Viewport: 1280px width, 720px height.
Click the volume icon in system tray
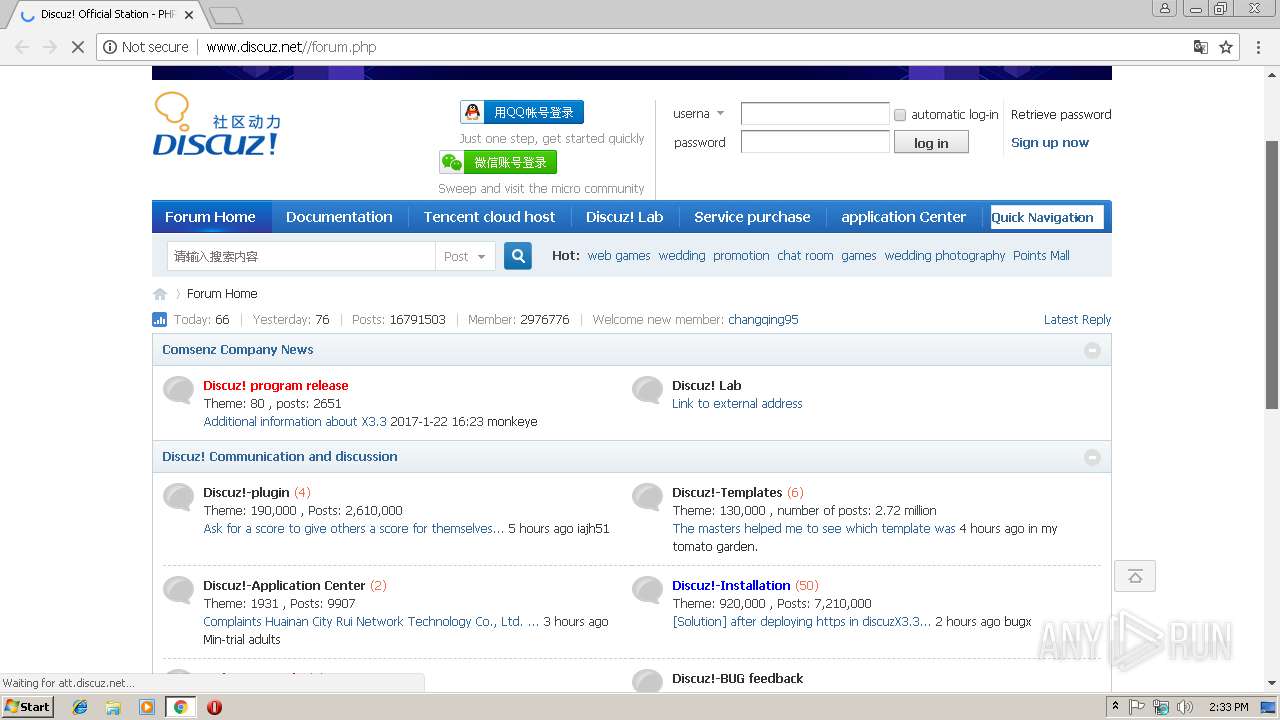coord(1185,707)
